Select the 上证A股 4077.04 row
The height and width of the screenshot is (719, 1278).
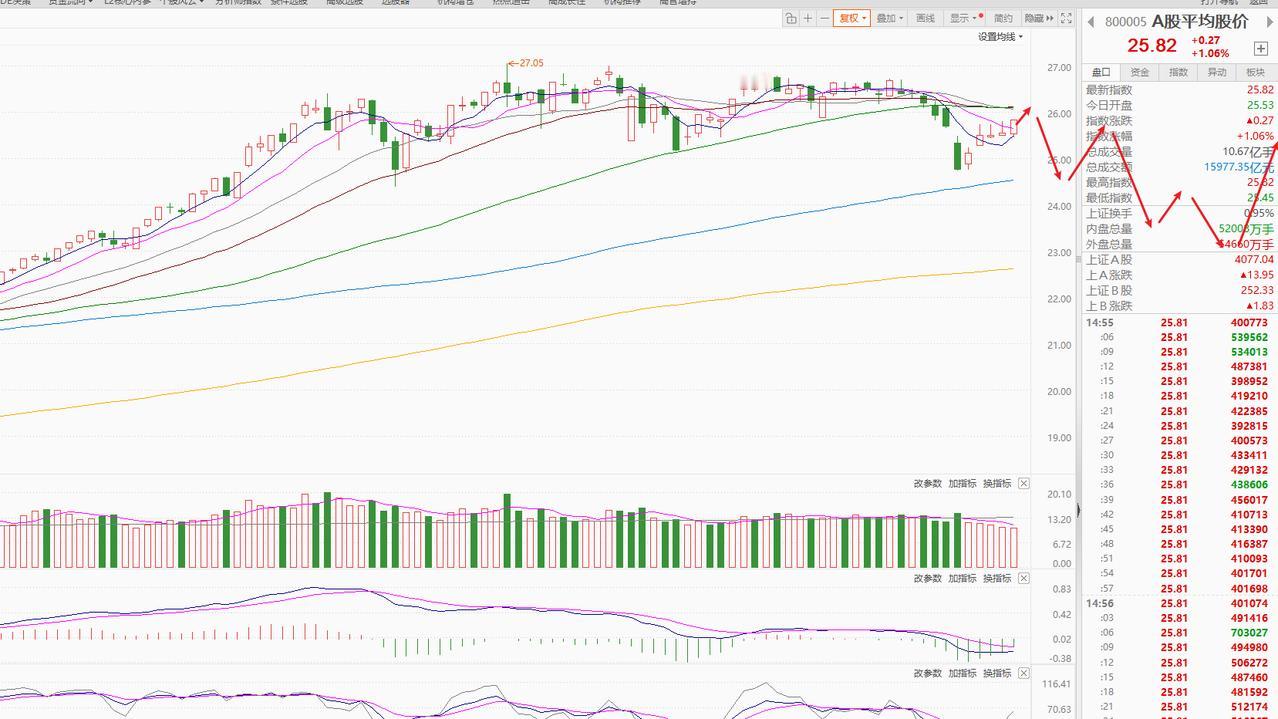1180,260
